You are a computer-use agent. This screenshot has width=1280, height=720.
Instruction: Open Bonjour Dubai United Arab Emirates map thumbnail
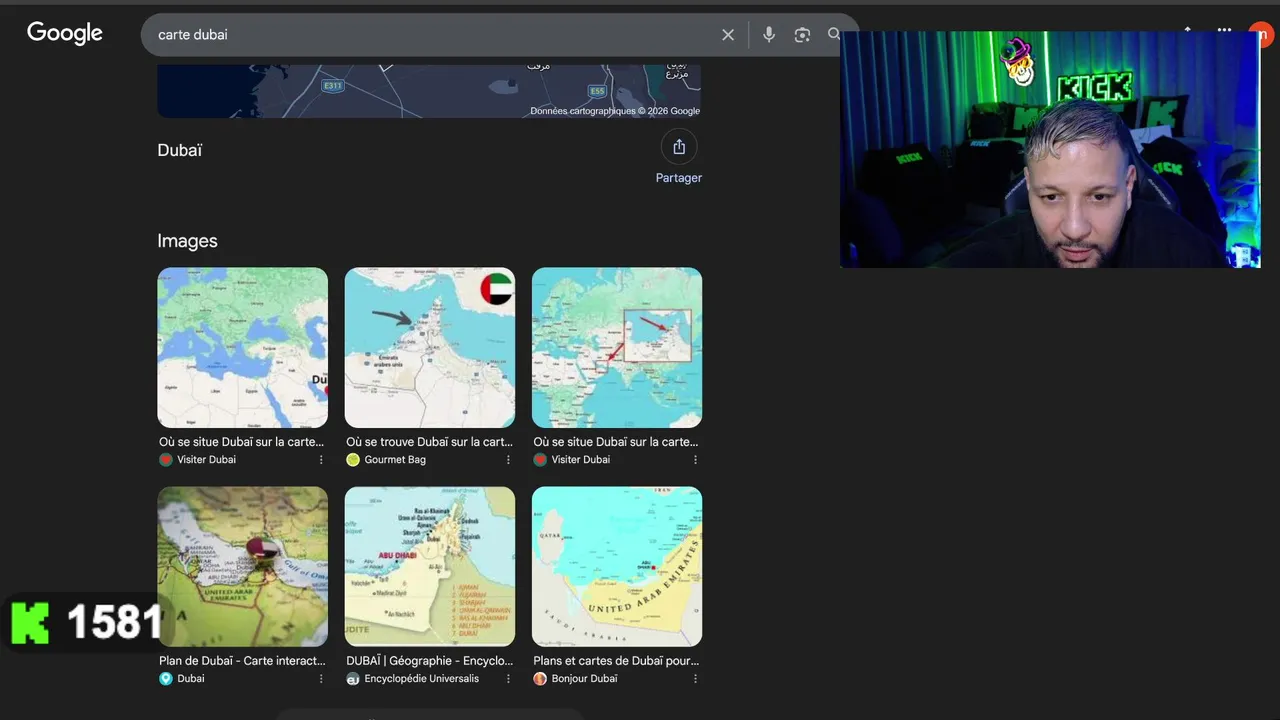[617, 566]
